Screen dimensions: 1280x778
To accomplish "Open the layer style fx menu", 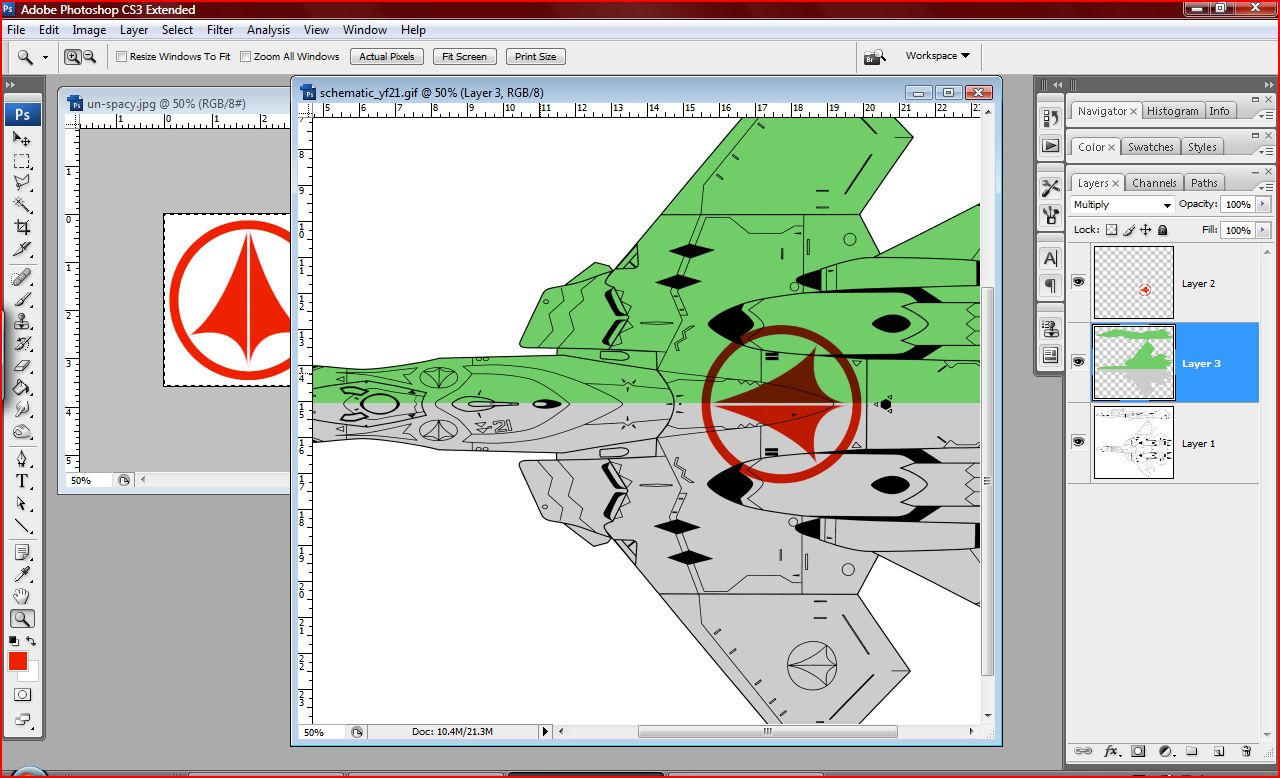I will coord(1111,751).
